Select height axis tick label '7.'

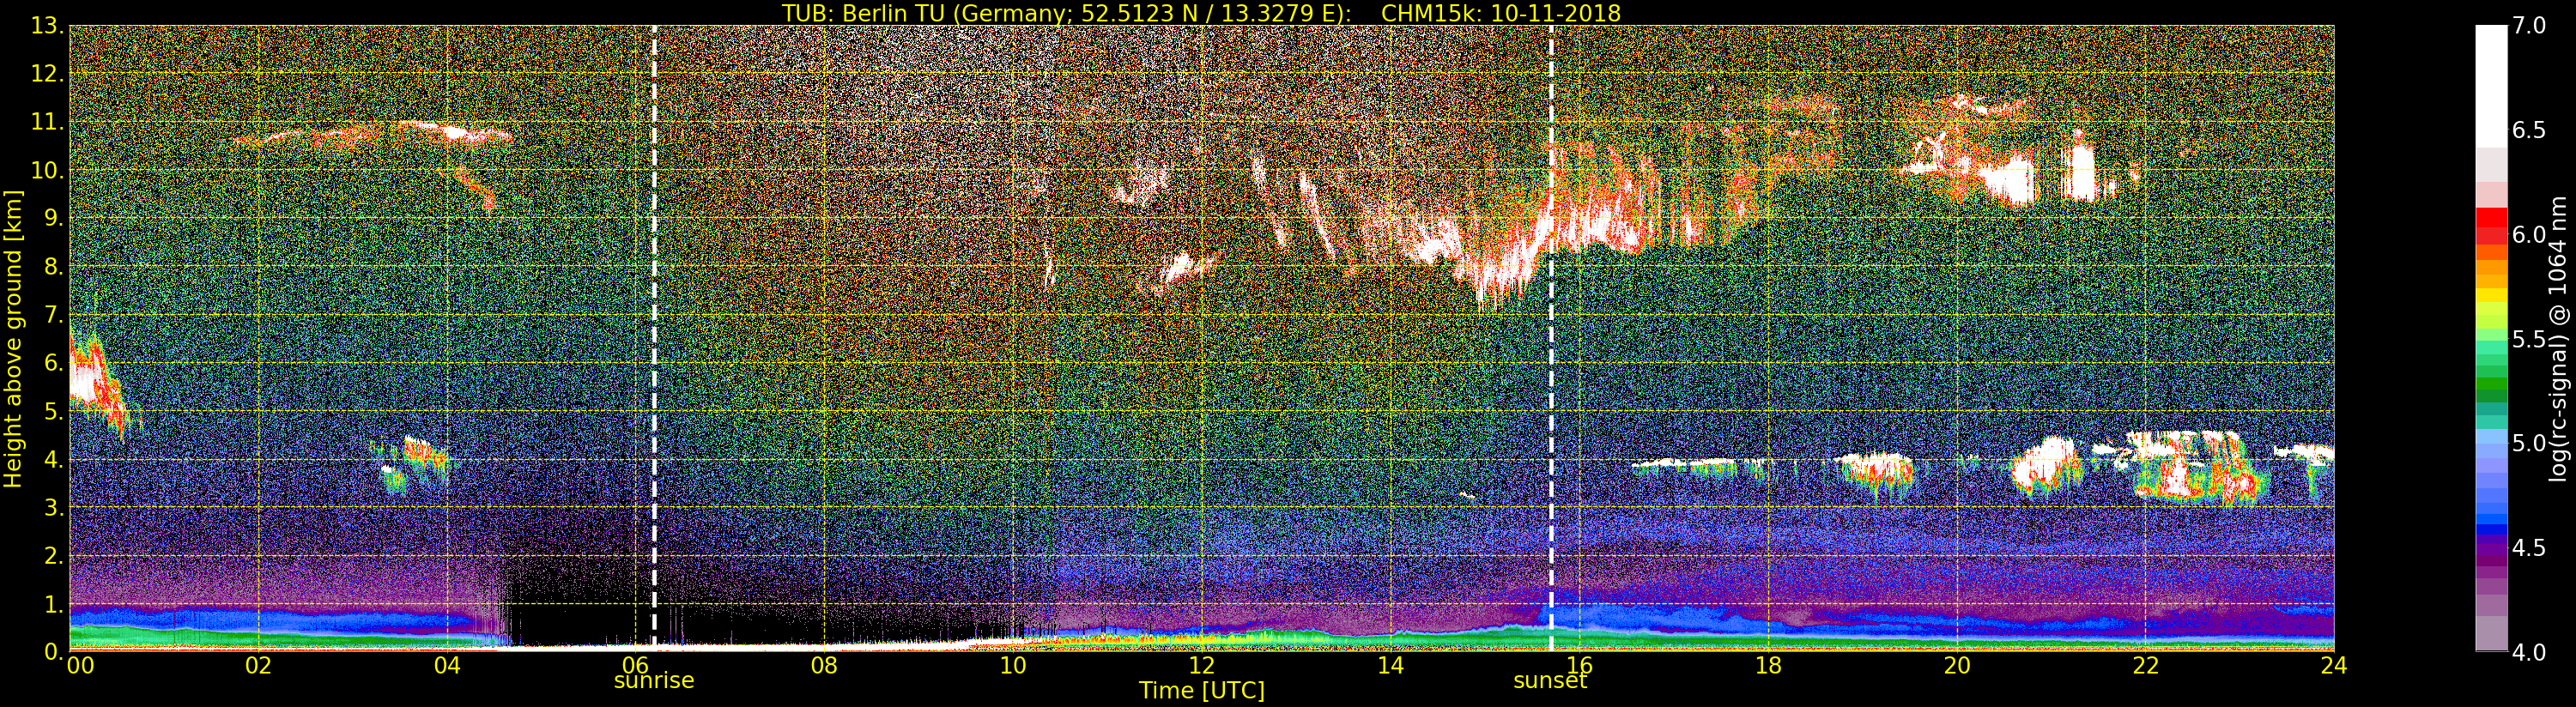(53, 315)
